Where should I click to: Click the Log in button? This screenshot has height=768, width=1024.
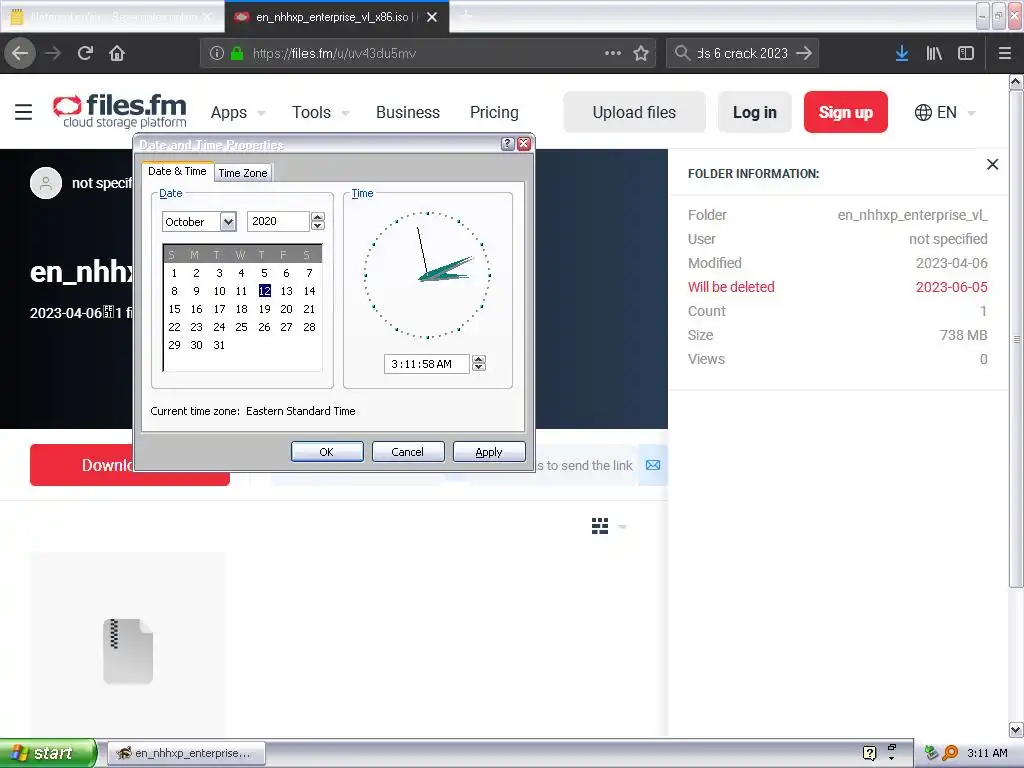(x=755, y=112)
